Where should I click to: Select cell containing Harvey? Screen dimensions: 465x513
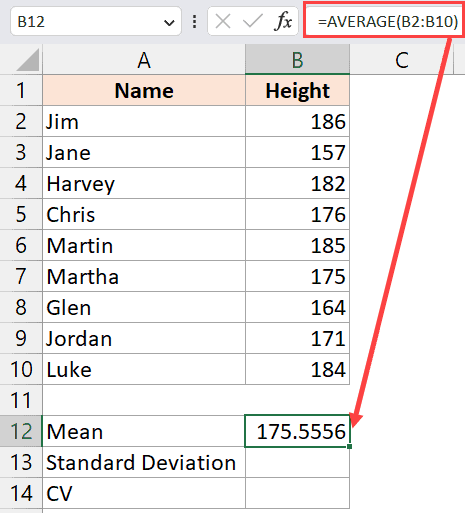[144, 183]
